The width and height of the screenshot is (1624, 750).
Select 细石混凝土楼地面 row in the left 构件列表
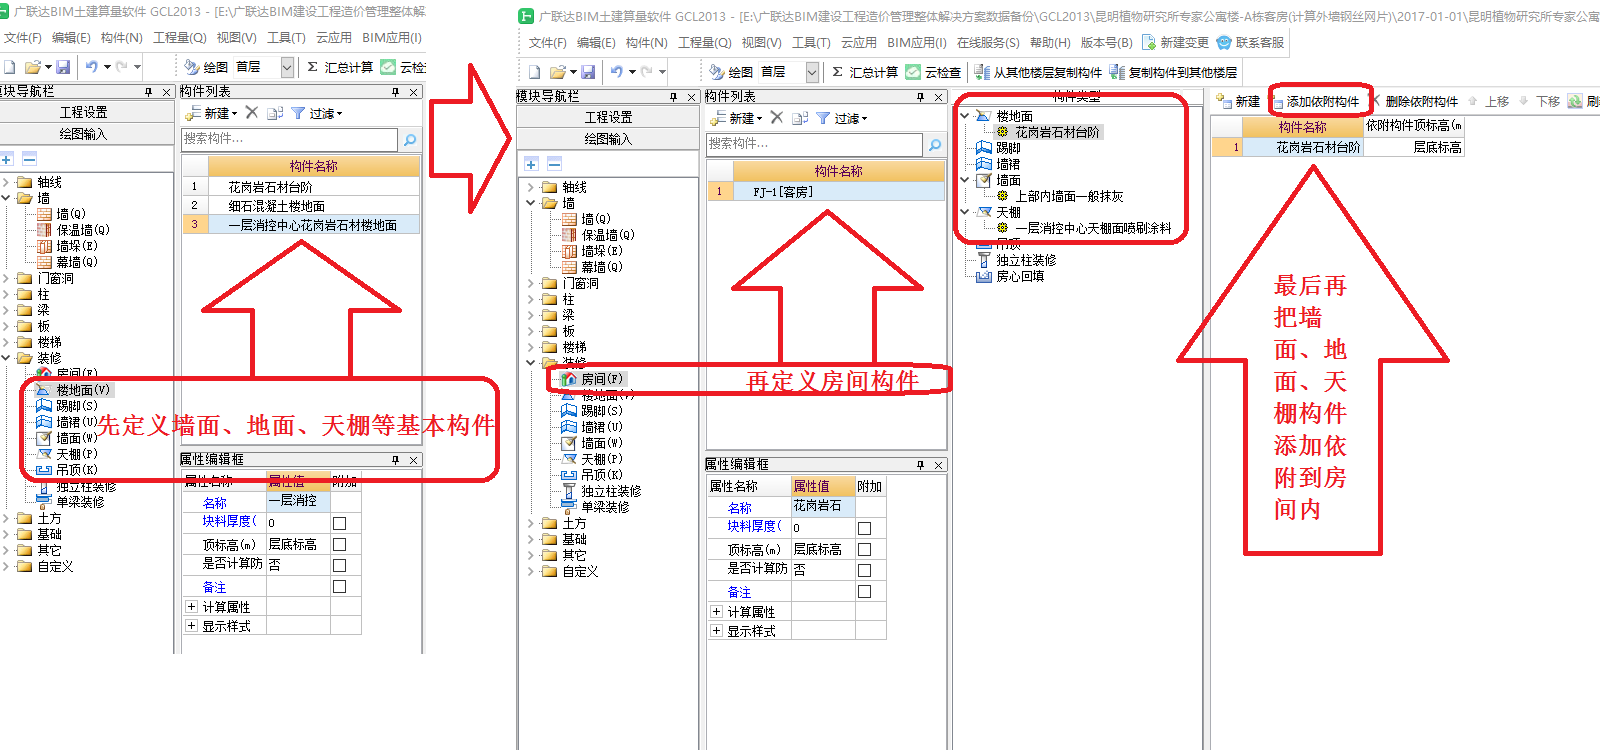[301, 206]
